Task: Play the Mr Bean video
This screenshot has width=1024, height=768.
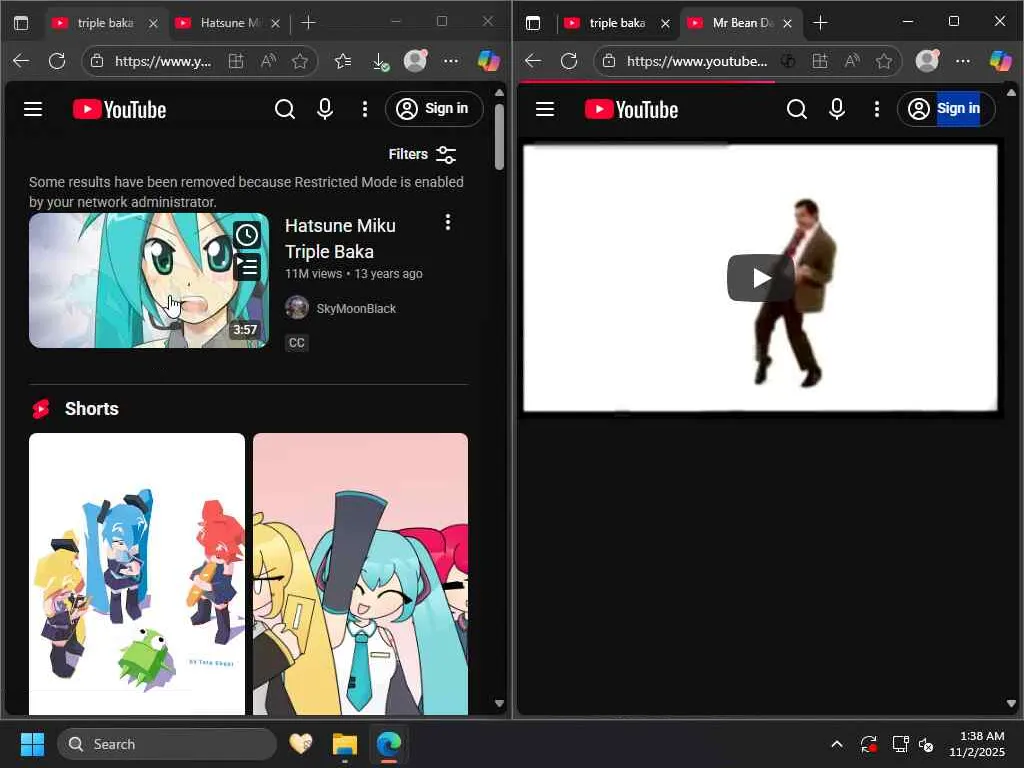Action: pos(760,278)
